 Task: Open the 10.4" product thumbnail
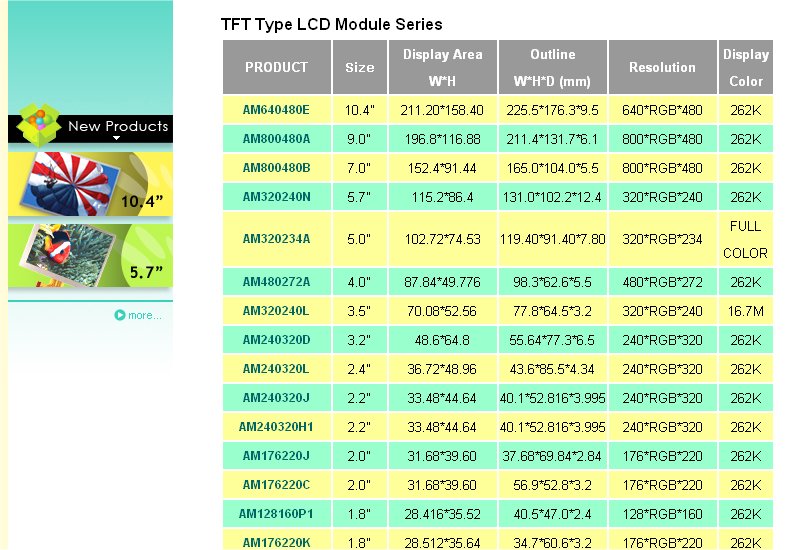point(90,183)
